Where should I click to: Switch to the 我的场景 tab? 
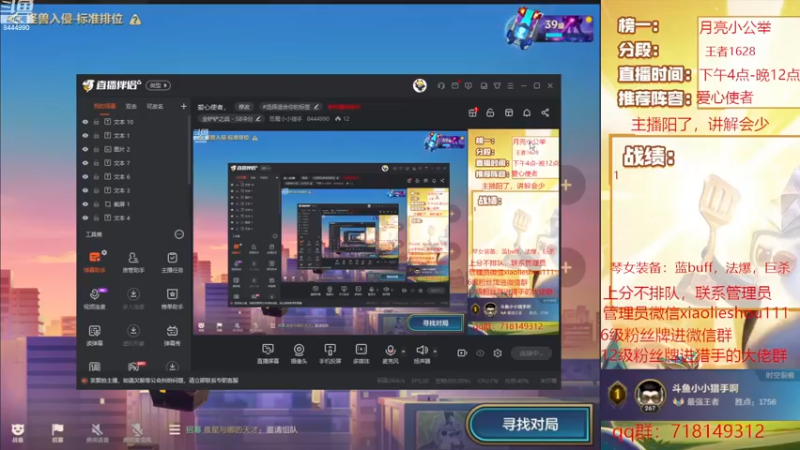coord(105,106)
